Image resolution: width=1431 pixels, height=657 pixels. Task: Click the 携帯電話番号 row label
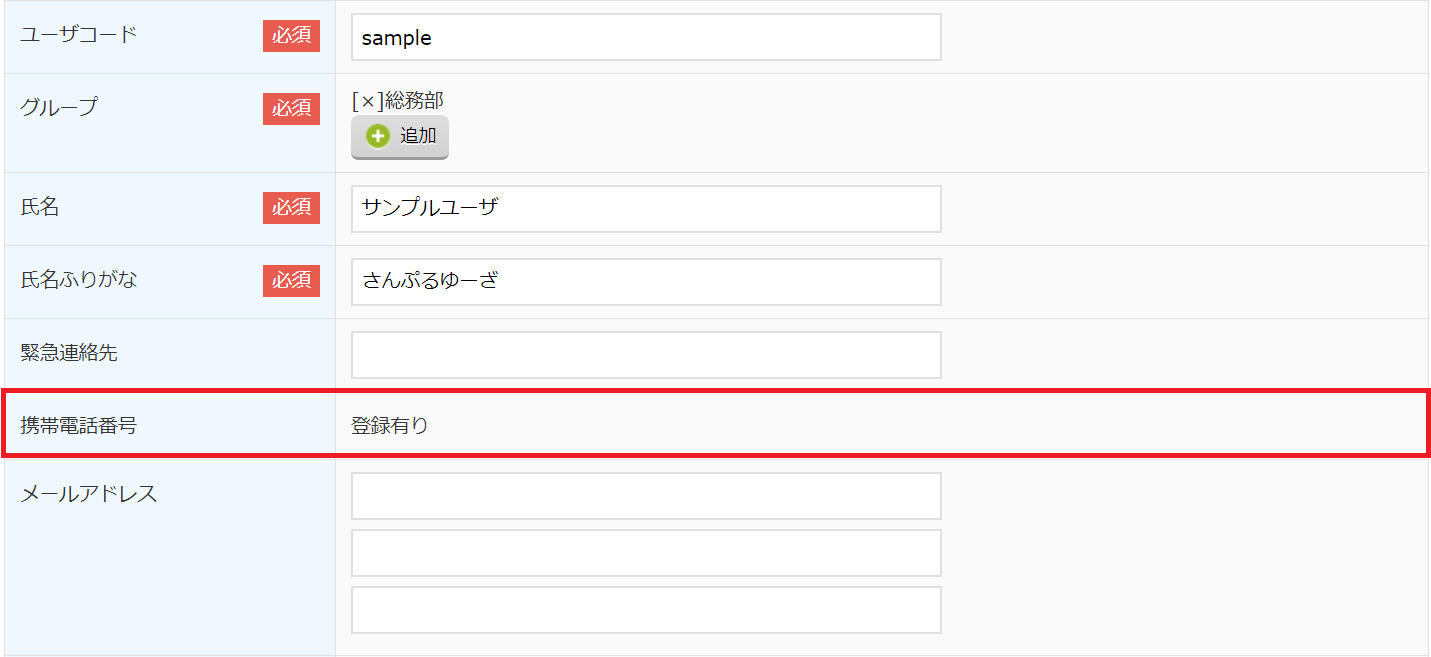79,426
